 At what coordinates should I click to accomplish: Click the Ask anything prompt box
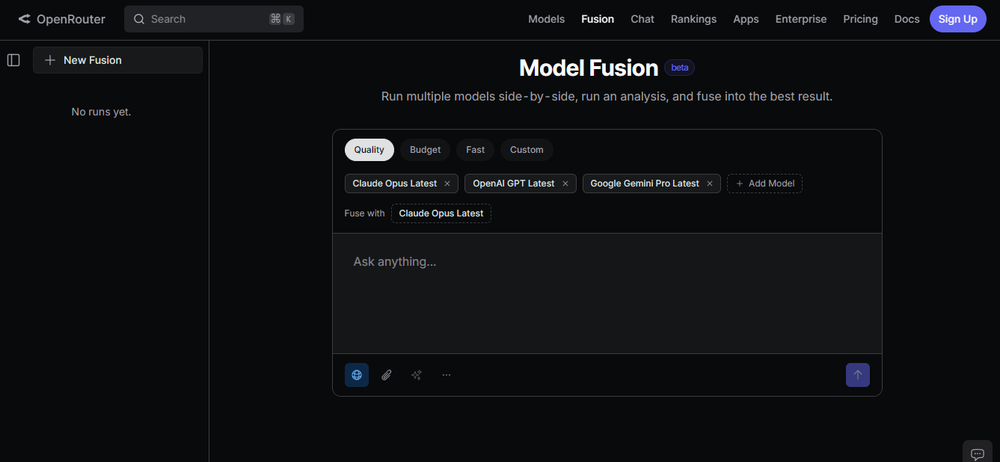tap(607, 294)
